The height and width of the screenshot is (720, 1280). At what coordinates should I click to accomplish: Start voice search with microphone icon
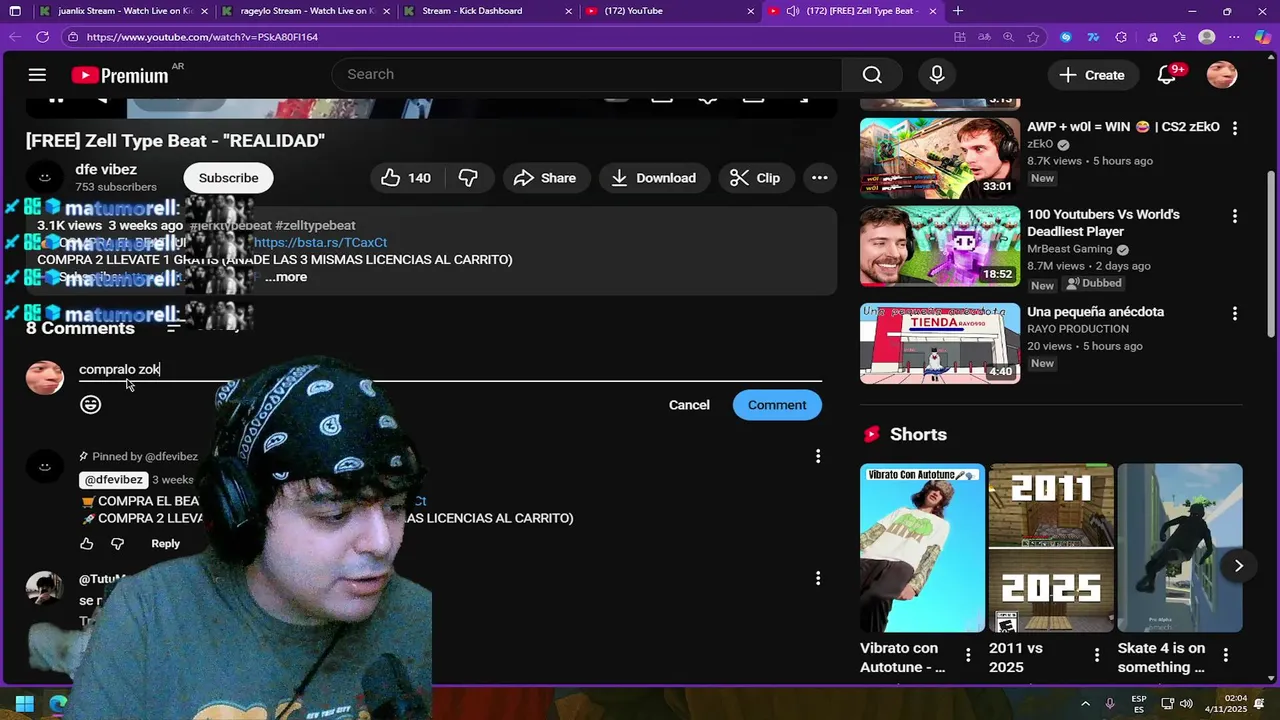tap(937, 75)
